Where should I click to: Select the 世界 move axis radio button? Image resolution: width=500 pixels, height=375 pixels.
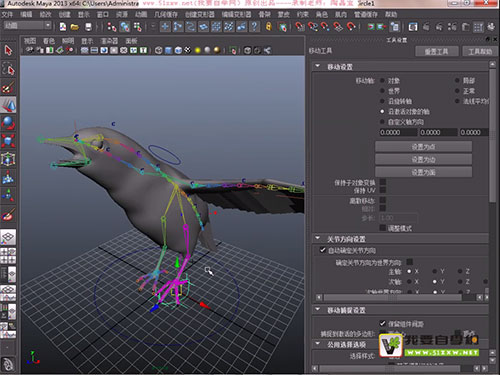coord(382,91)
